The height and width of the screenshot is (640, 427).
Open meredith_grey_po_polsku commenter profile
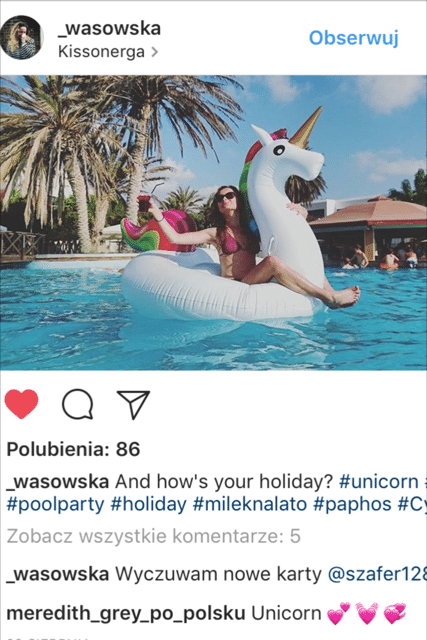click(x=126, y=613)
